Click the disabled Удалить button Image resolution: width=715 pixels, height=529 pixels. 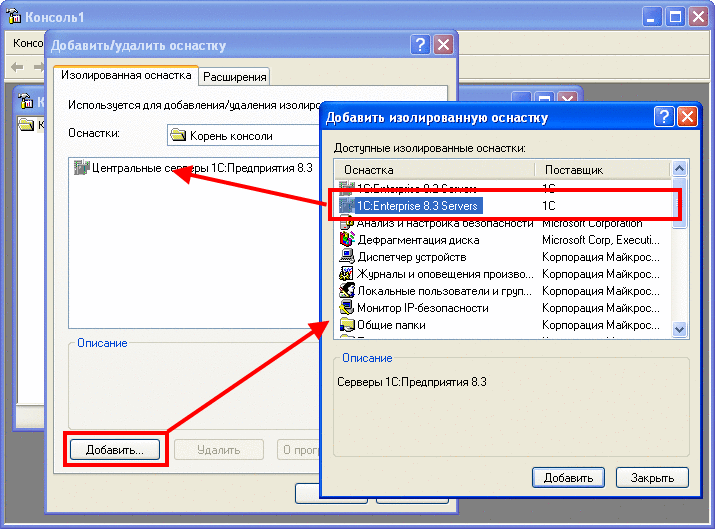pyautogui.click(x=218, y=450)
